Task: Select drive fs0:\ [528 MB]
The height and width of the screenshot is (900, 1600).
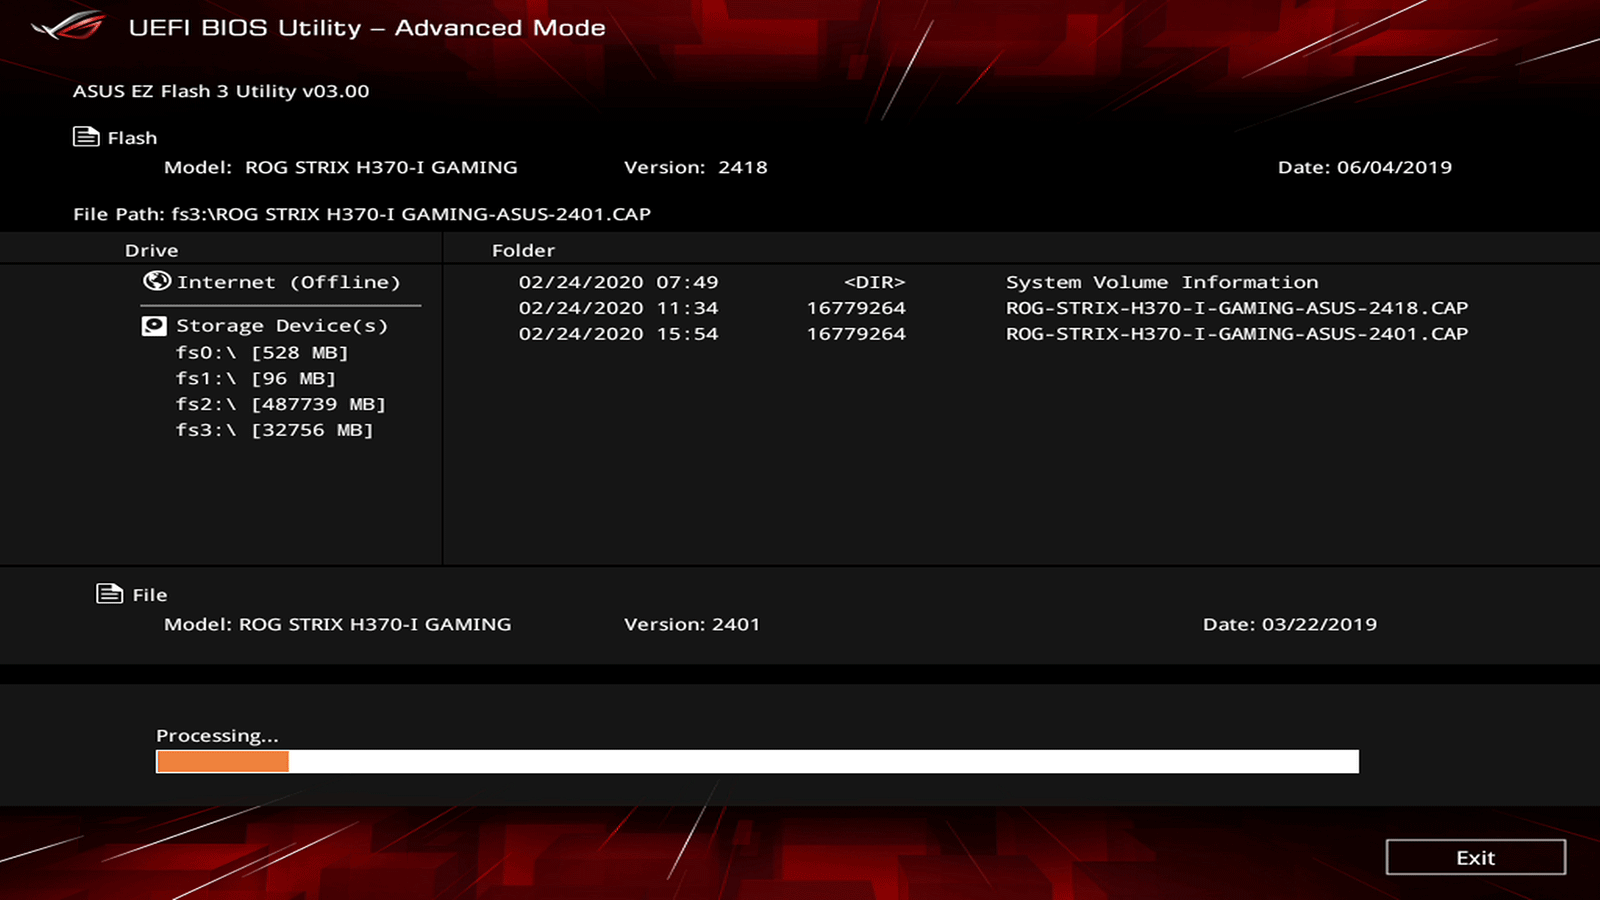Action: click(262, 352)
